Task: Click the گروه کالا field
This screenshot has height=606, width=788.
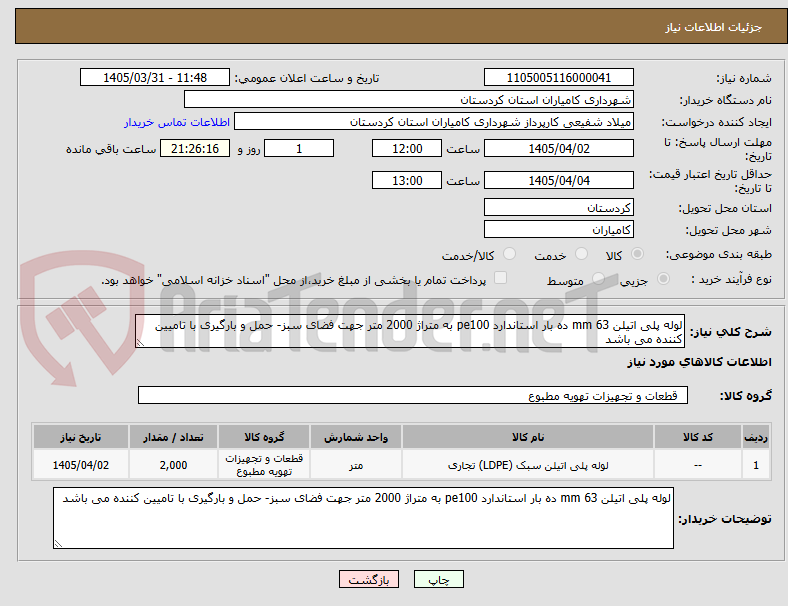Action: point(413,395)
